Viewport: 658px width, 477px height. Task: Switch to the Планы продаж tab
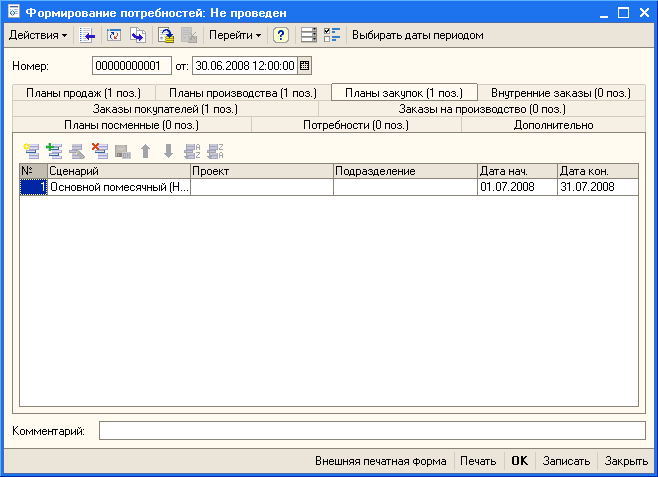(x=83, y=93)
